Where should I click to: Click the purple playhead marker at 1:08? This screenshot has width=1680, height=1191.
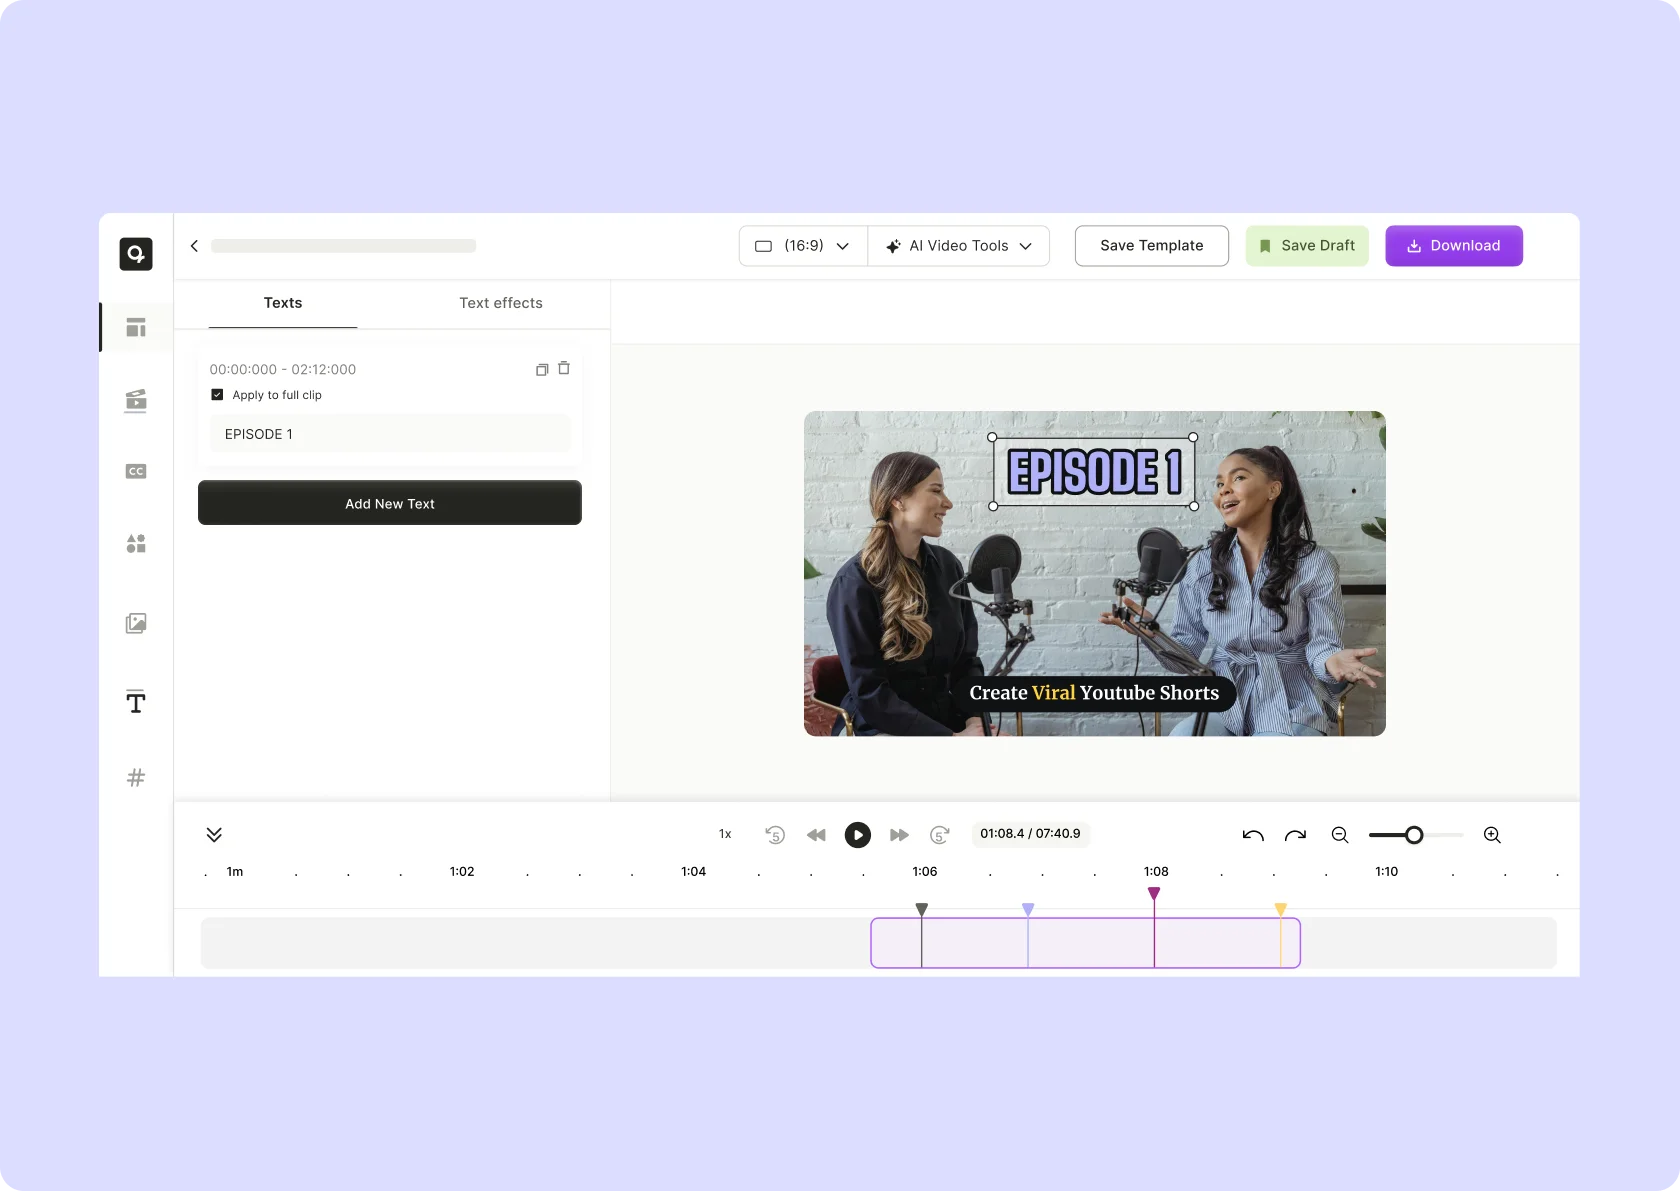(x=1154, y=893)
